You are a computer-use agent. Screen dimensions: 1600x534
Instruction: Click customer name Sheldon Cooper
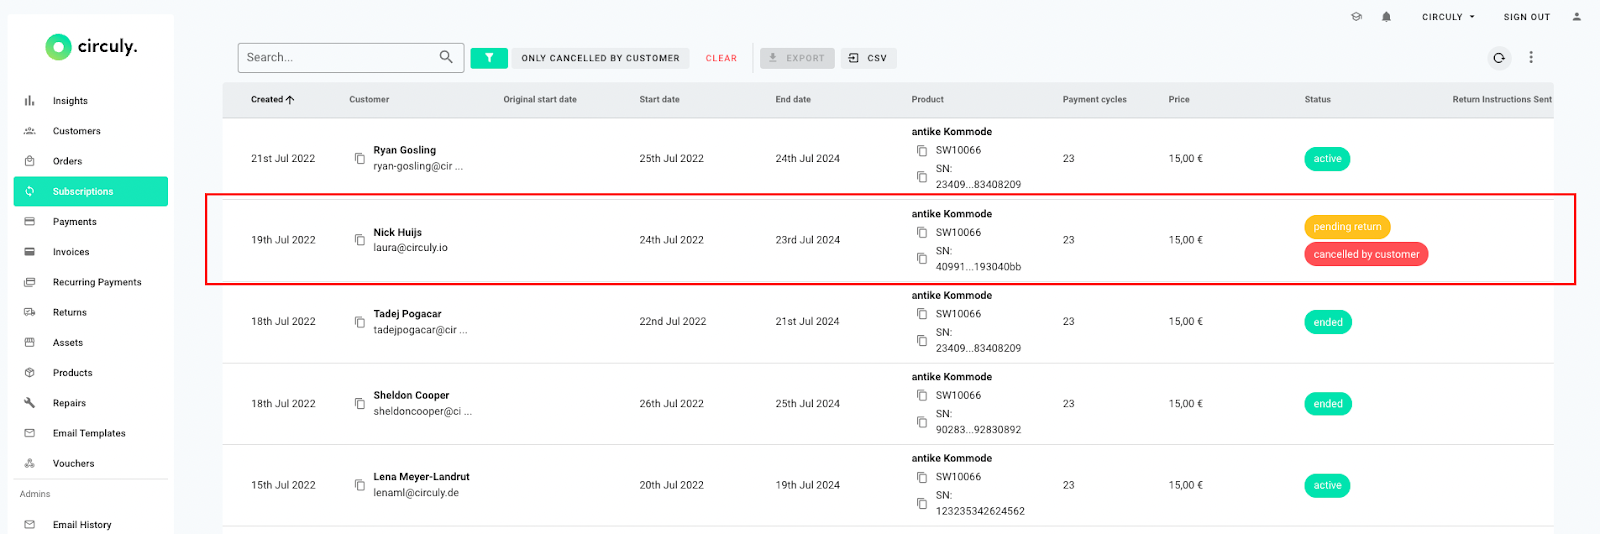pos(411,395)
